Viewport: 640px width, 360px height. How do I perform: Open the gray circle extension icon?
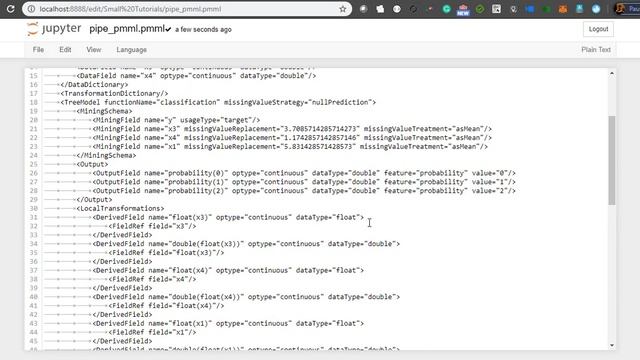(x=363, y=9)
